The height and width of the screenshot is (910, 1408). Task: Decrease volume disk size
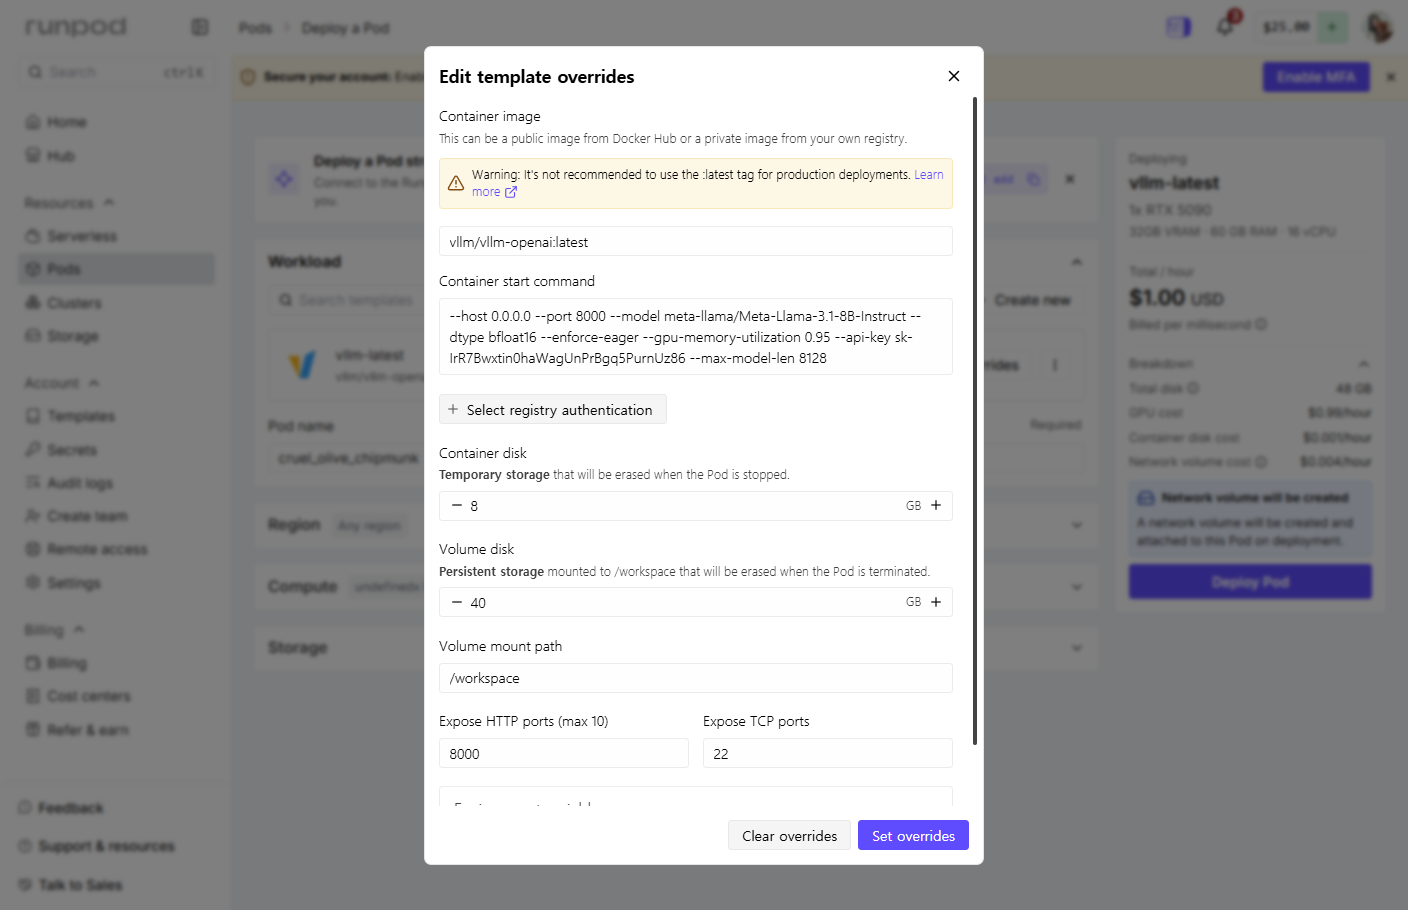[x=457, y=603]
